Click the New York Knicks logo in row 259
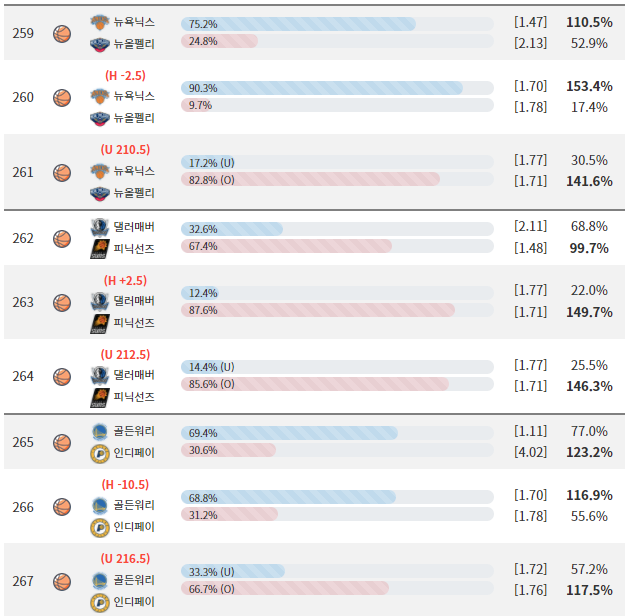This screenshot has width=625, height=616. coord(99,23)
